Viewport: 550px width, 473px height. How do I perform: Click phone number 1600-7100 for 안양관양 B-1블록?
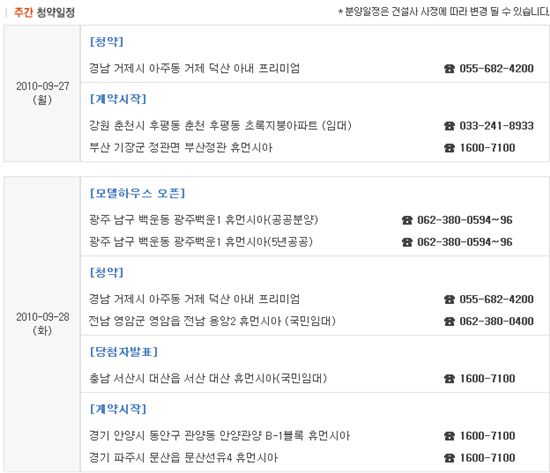(x=488, y=436)
